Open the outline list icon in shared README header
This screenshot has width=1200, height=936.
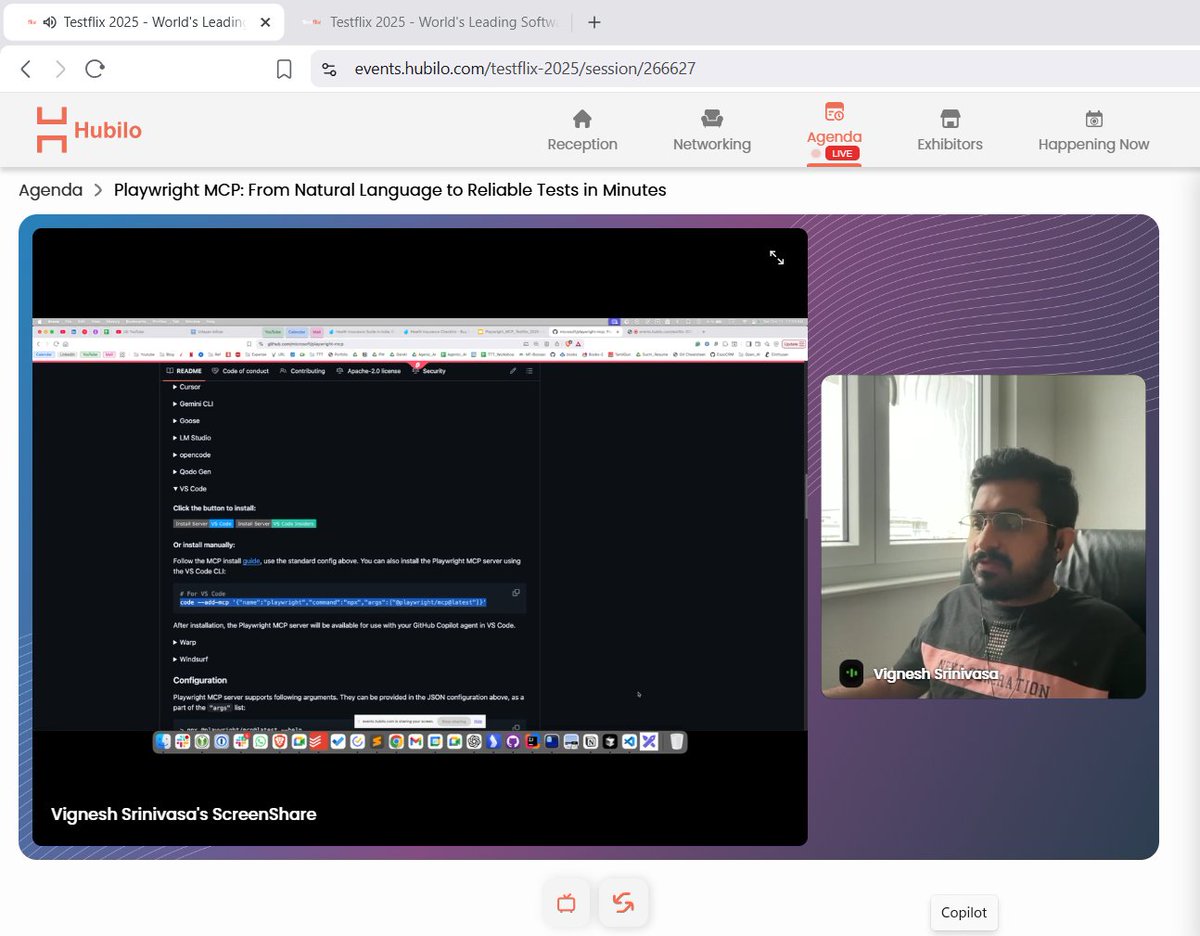tap(530, 371)
